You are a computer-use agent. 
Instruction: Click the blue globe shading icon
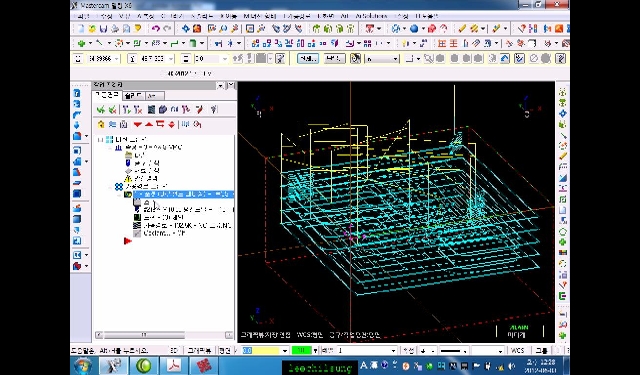click(414, 29)
